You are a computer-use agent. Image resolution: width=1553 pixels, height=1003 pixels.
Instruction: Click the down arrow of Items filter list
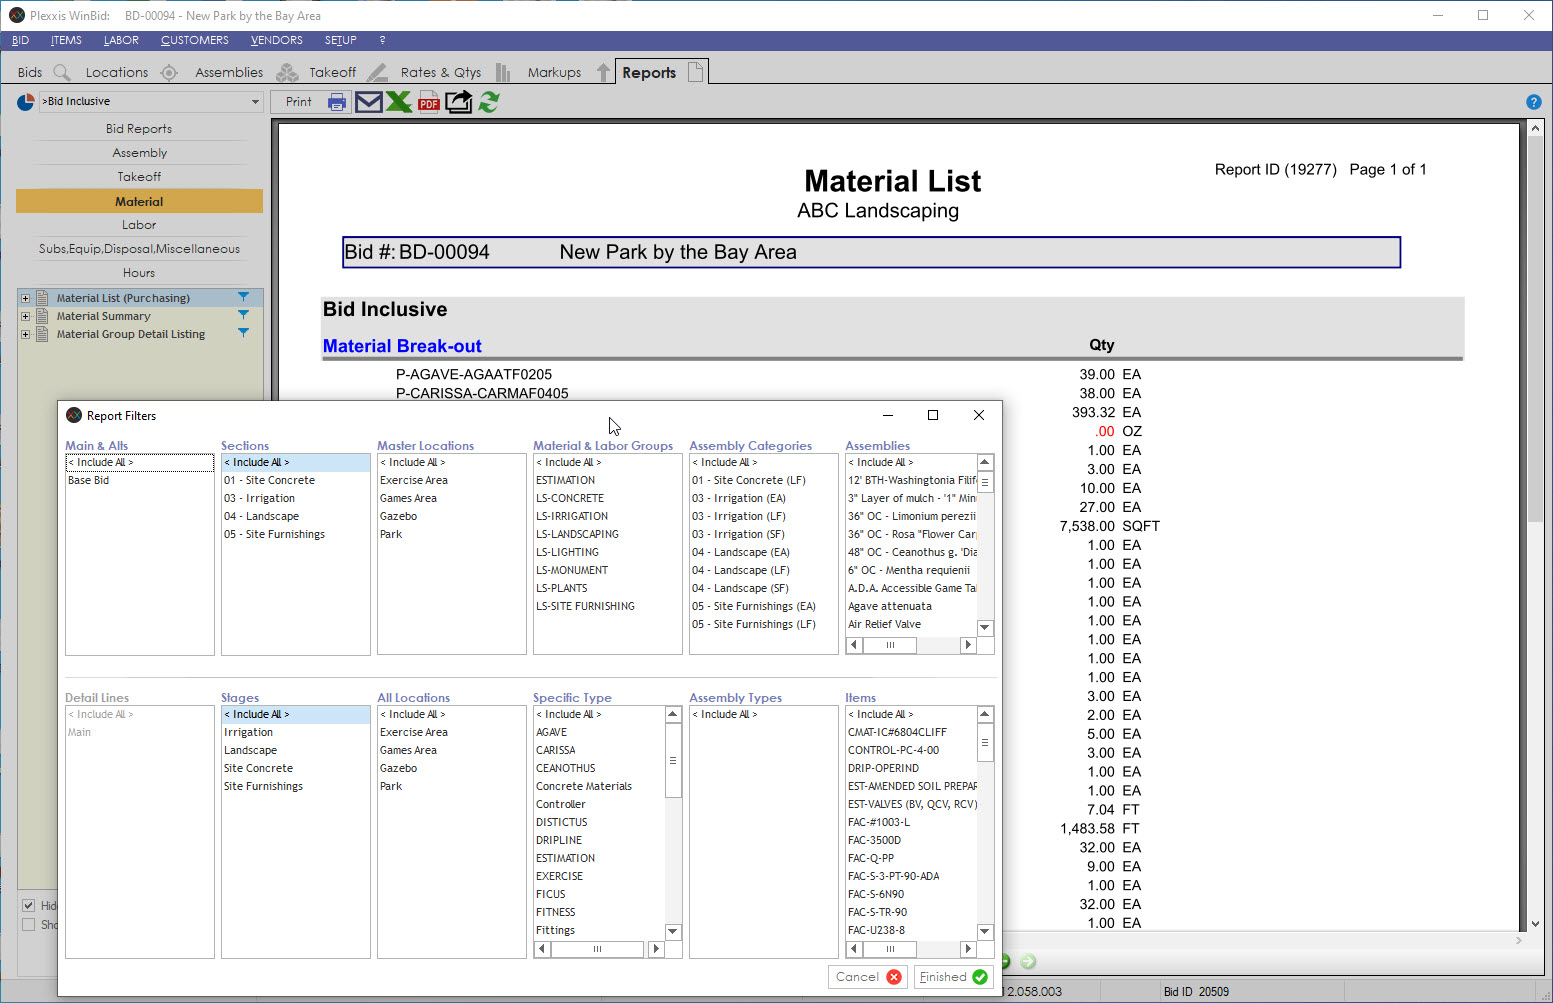[985, 932]
